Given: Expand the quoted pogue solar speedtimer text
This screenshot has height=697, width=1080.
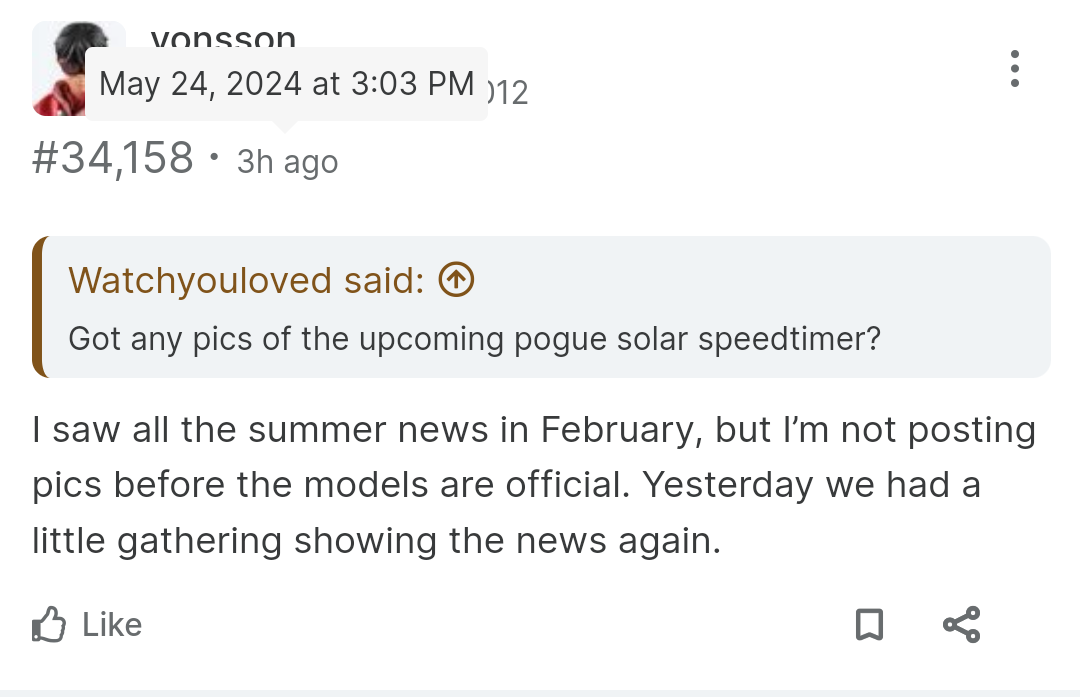Looking at the screenshot, I should point(475,339).
